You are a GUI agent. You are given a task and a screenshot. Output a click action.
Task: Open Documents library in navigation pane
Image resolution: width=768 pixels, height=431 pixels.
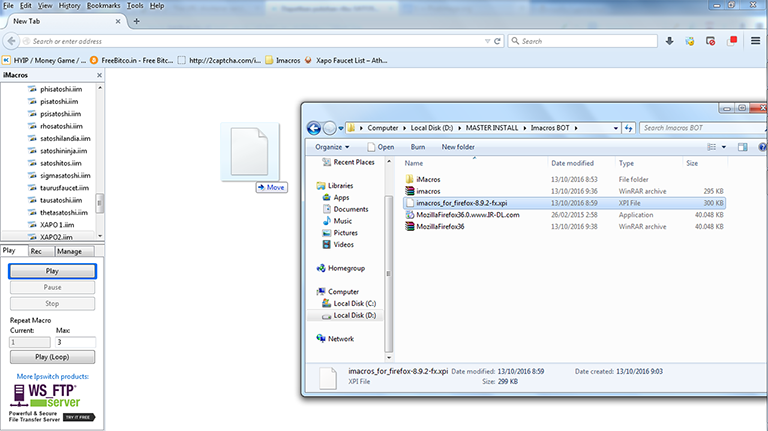coord(346,209)
